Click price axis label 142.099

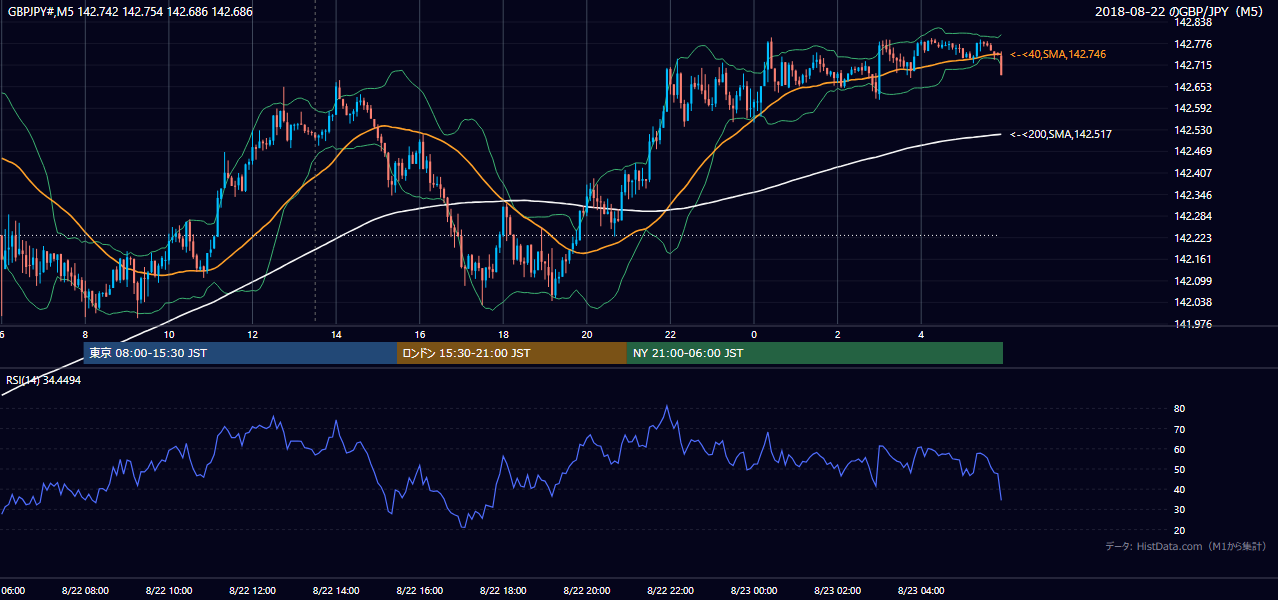click(x=1193, y=281)
